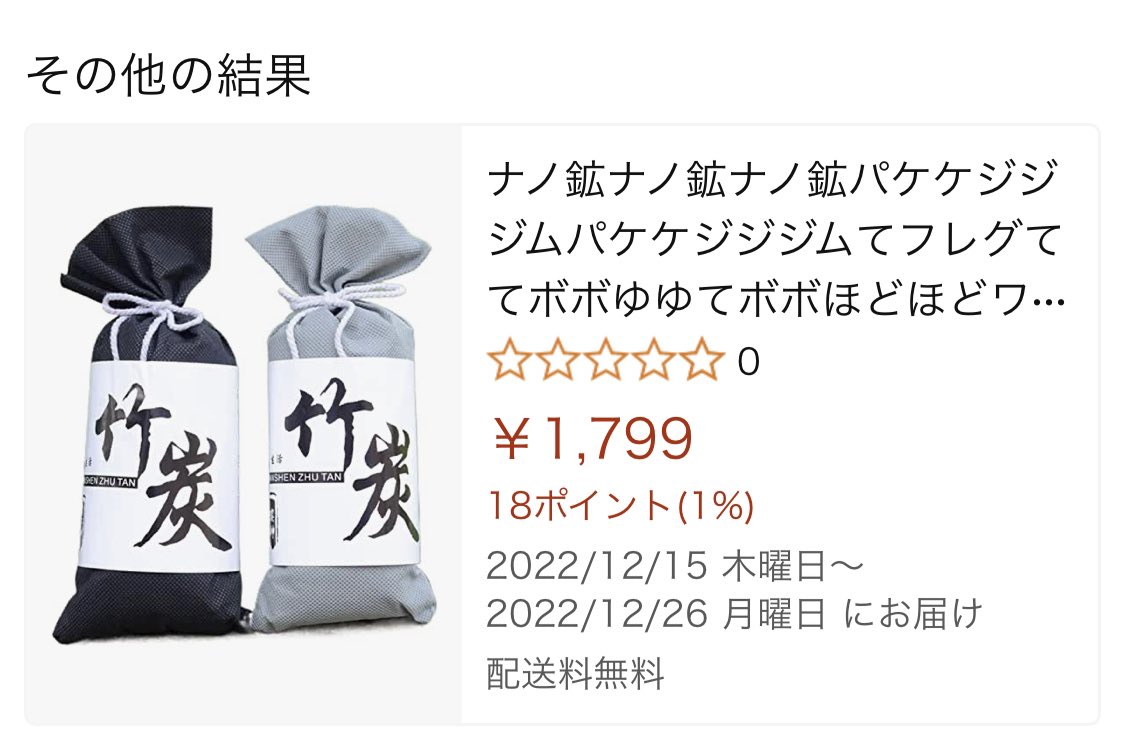The height and width of the screenshot is (734, 1125).
Task: Open the review count 0 link
Action: tap(748, 362)
